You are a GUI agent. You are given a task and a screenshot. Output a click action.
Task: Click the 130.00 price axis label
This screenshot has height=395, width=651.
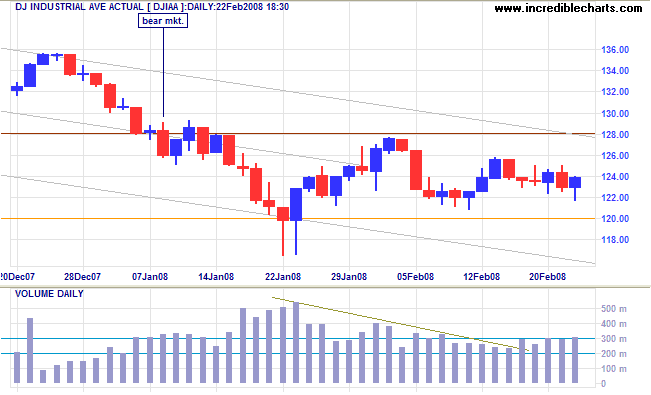(x=615, y=113)
